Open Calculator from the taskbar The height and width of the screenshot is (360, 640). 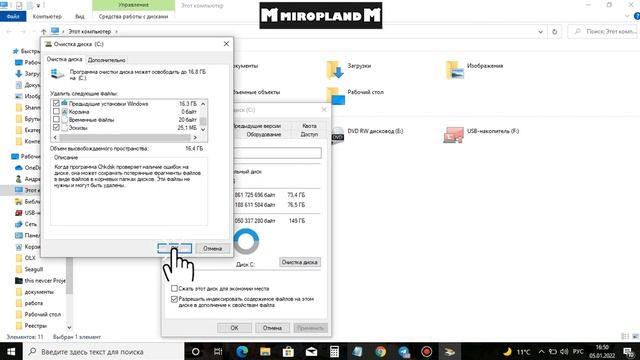(334, 351)
